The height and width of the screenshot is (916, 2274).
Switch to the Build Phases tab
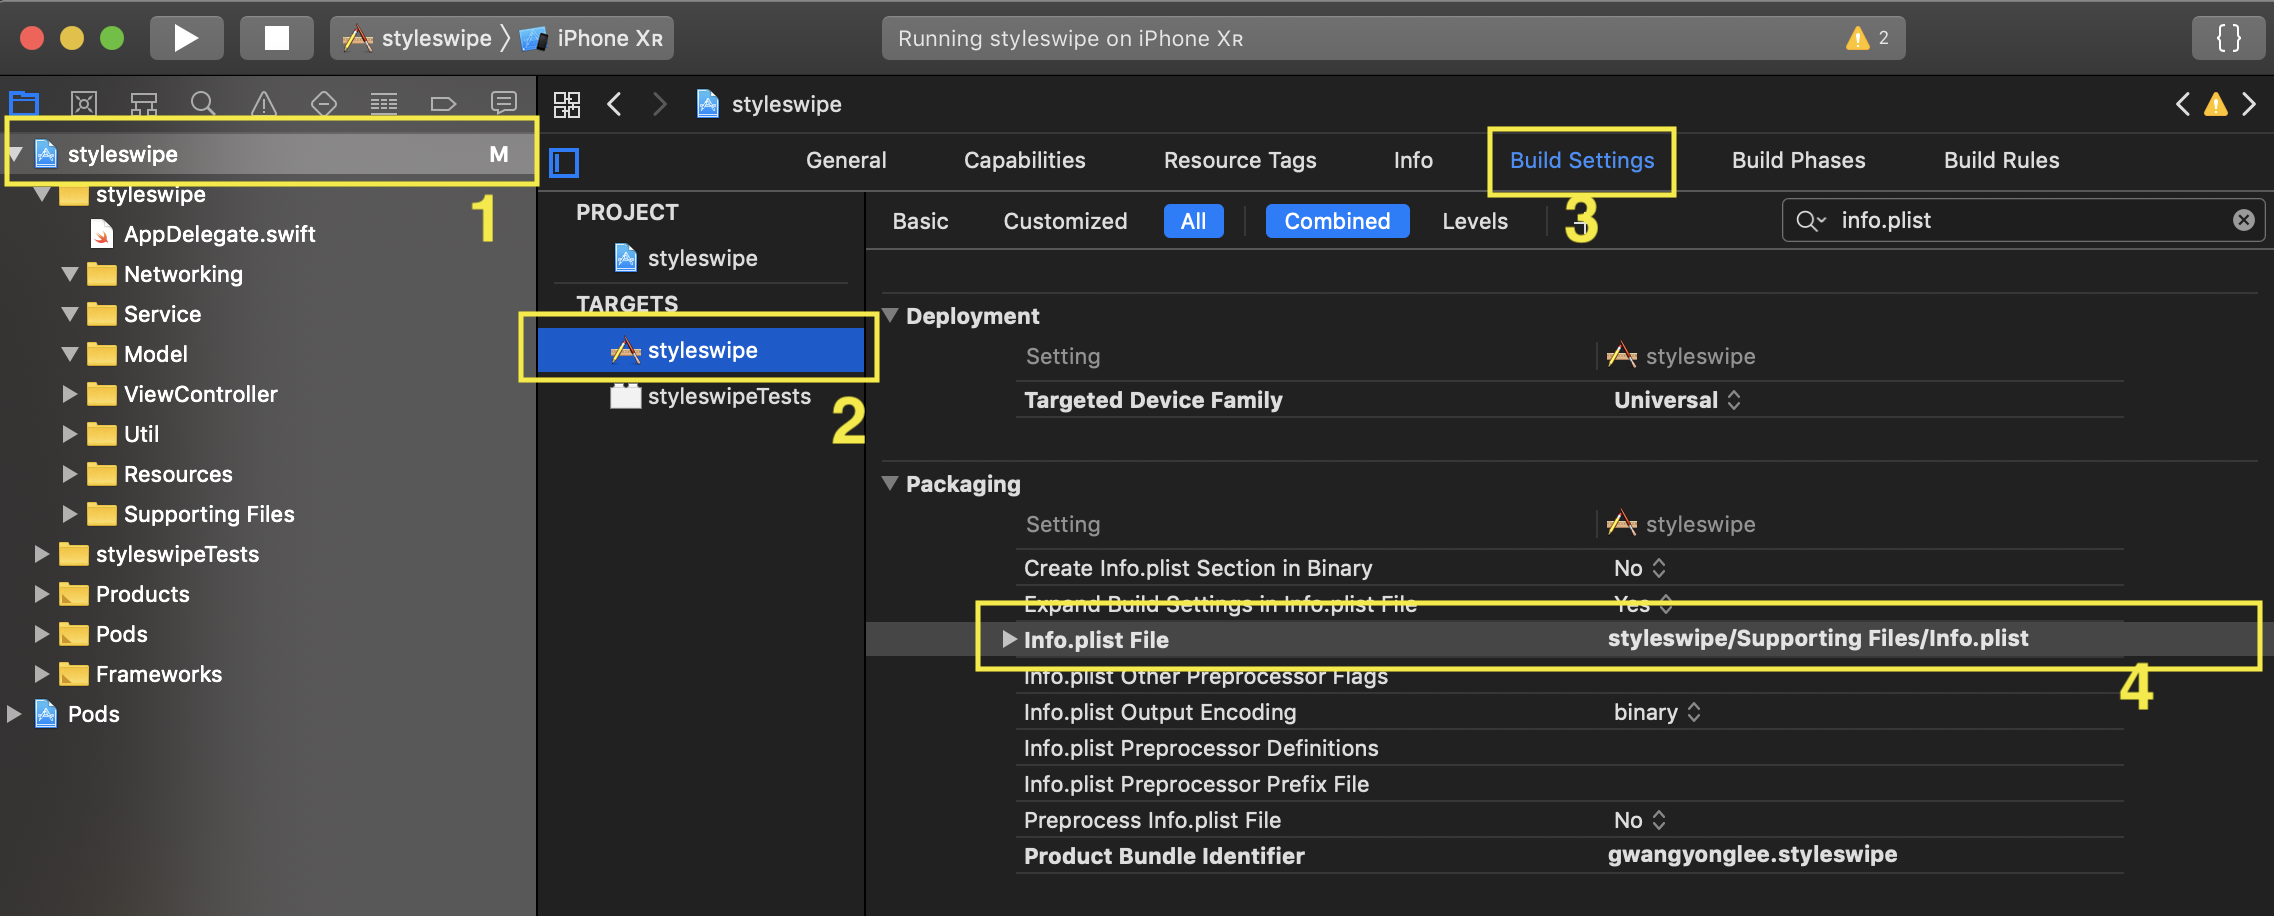click(x=1798, y=160)
